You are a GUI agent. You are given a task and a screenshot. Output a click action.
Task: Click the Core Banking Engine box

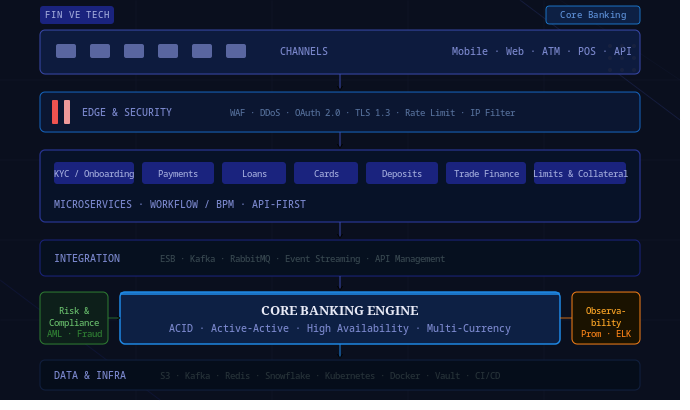click(x=340, y=318)
